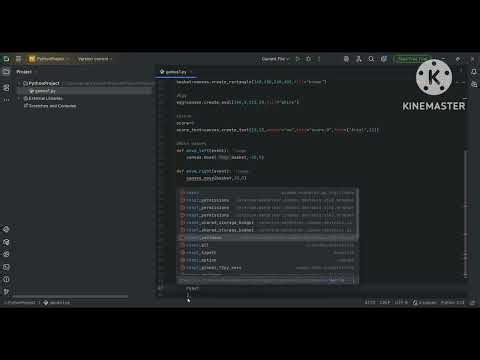Click the green free trial button
Viewport: 480px width, 360px height.
click(412, 59)
